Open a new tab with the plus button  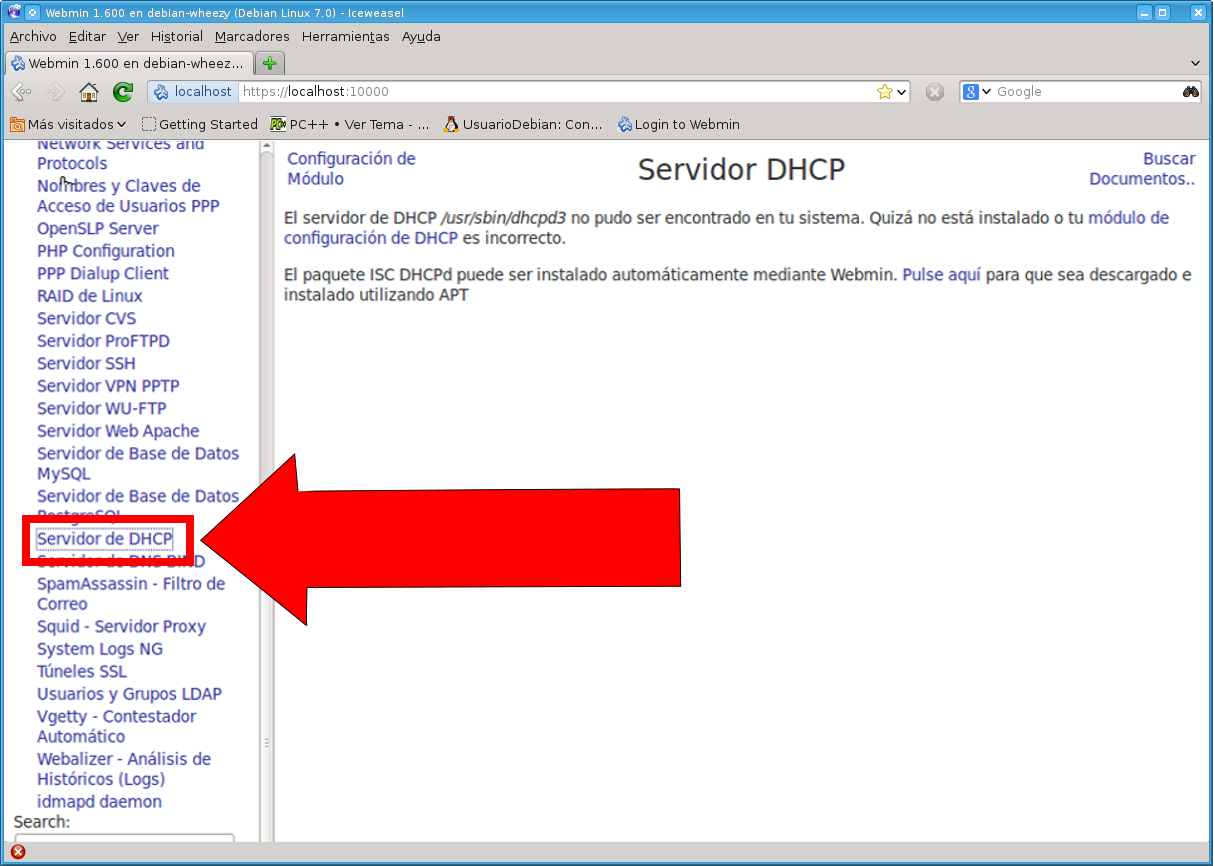(269, 63)
